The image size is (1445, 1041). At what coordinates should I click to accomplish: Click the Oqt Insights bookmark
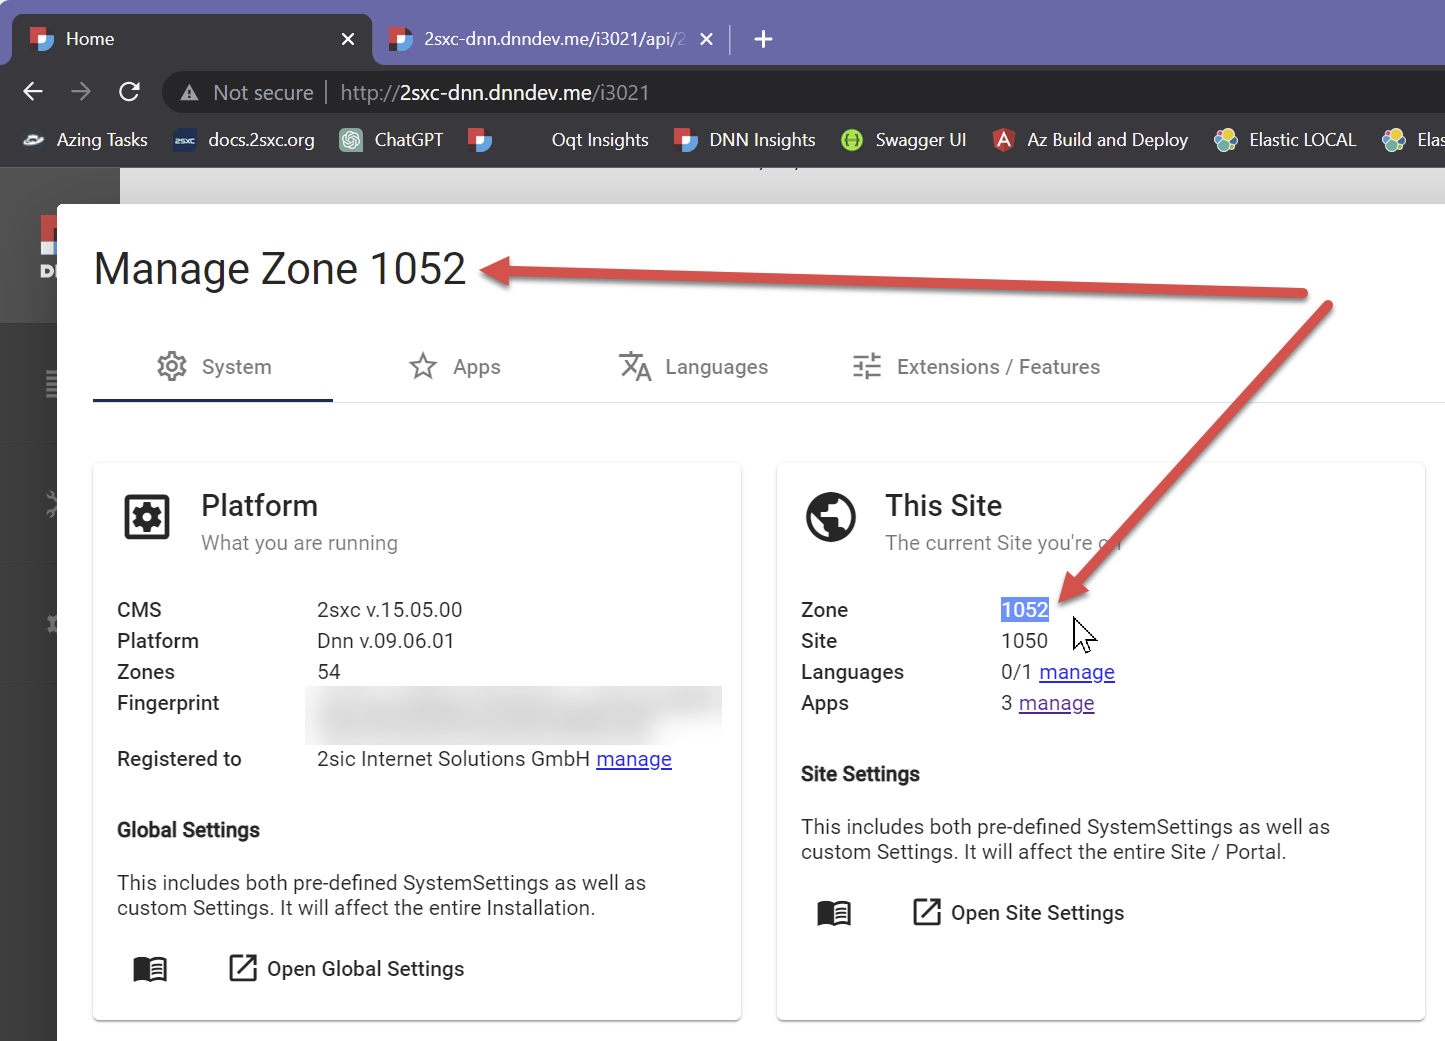point(599,140)
